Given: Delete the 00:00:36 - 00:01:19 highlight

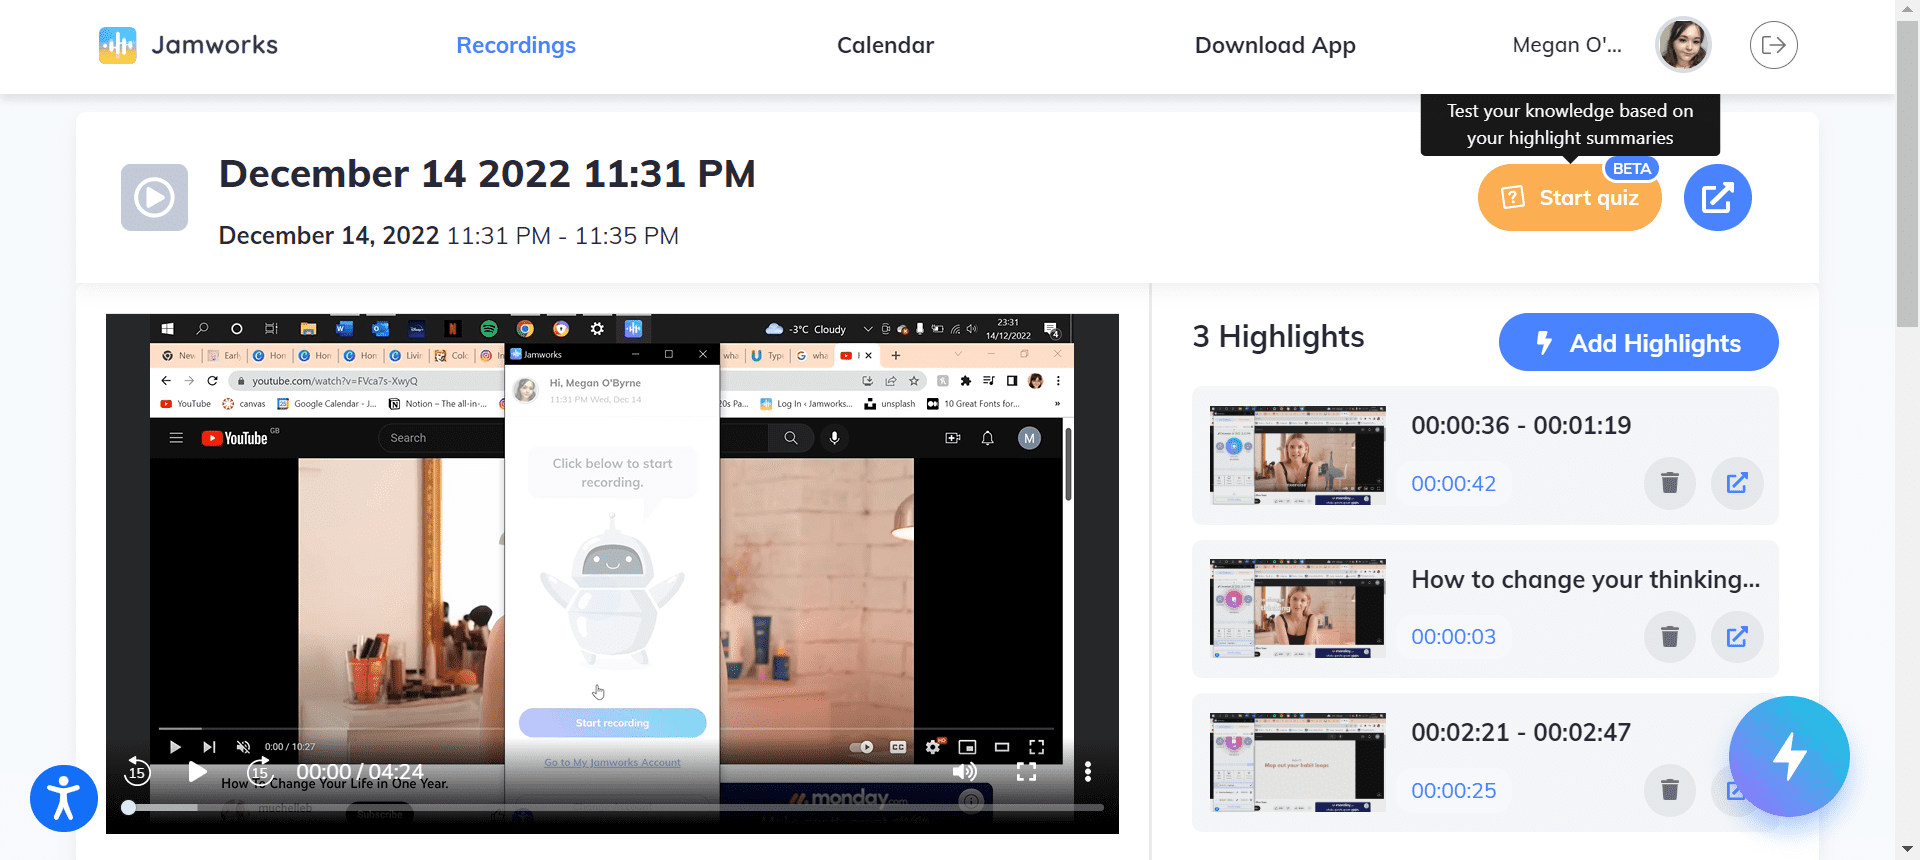Looking at the screenshot, I should coord(1669,484).
